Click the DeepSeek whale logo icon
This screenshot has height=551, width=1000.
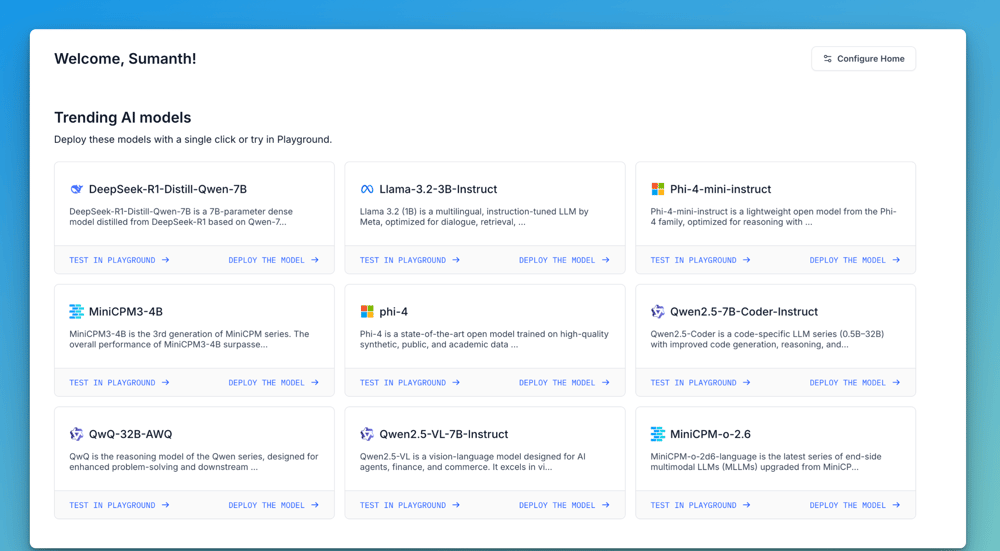(x=77, y=189)
